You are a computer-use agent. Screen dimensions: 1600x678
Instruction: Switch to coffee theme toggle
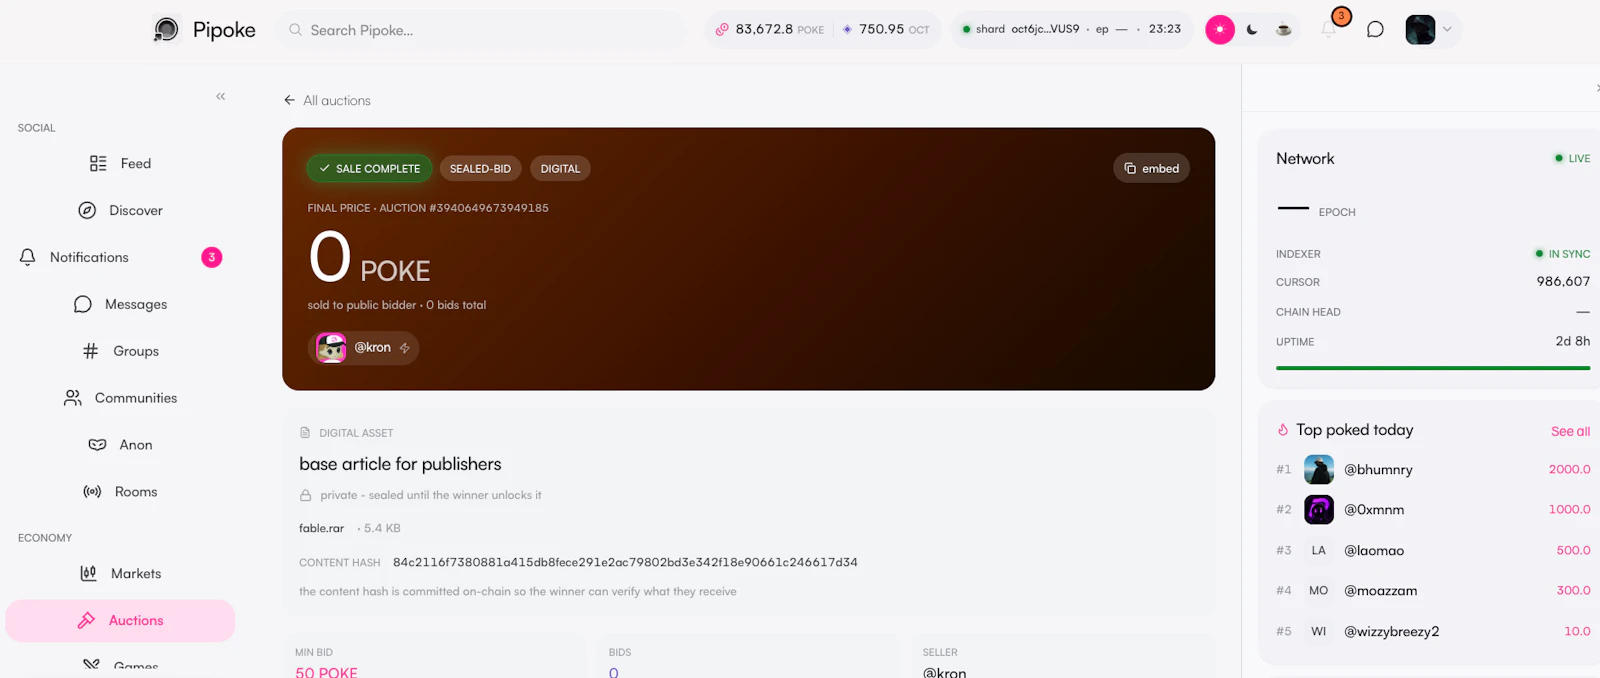[1283, 30]
